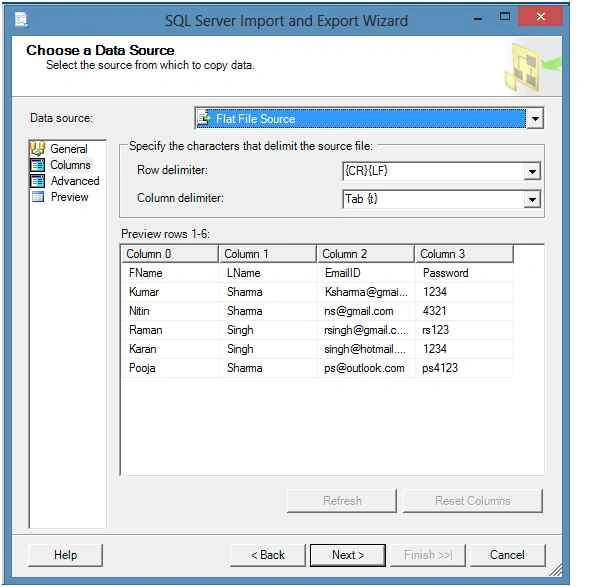The height and width of the screenshot is (587, 596).
Task: Go to the Advanced page
Action: point(75,181)
